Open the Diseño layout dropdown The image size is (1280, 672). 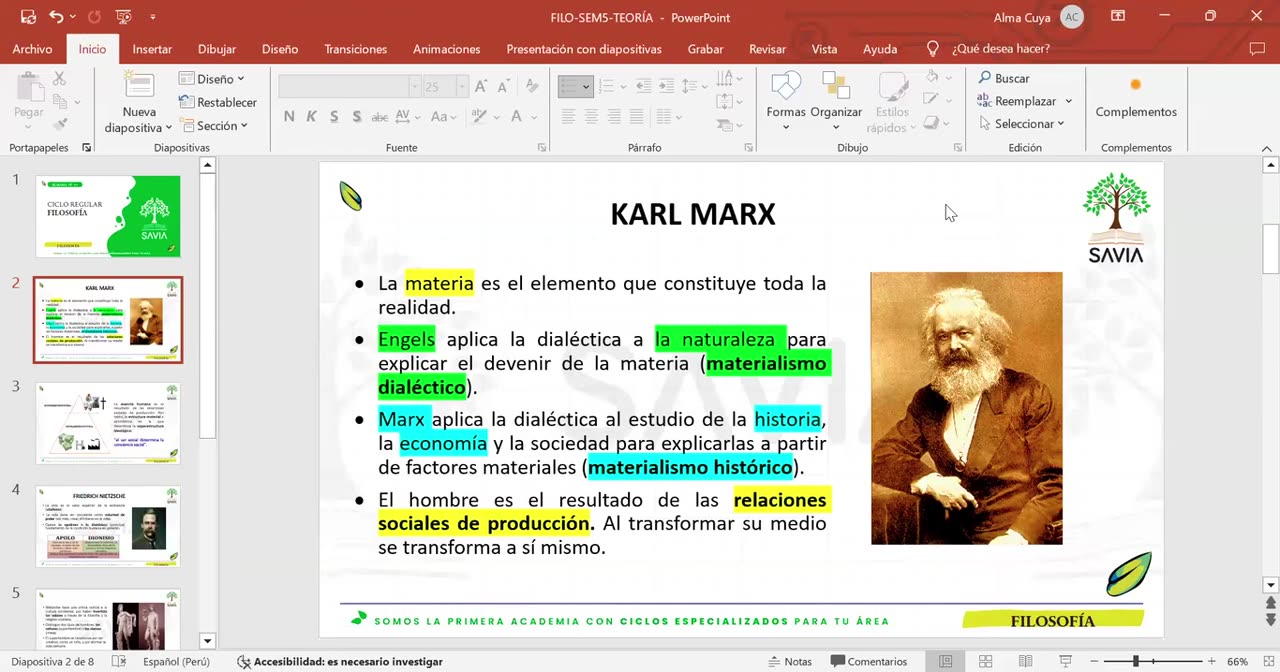pyautogui.click(x=212, y=79)
